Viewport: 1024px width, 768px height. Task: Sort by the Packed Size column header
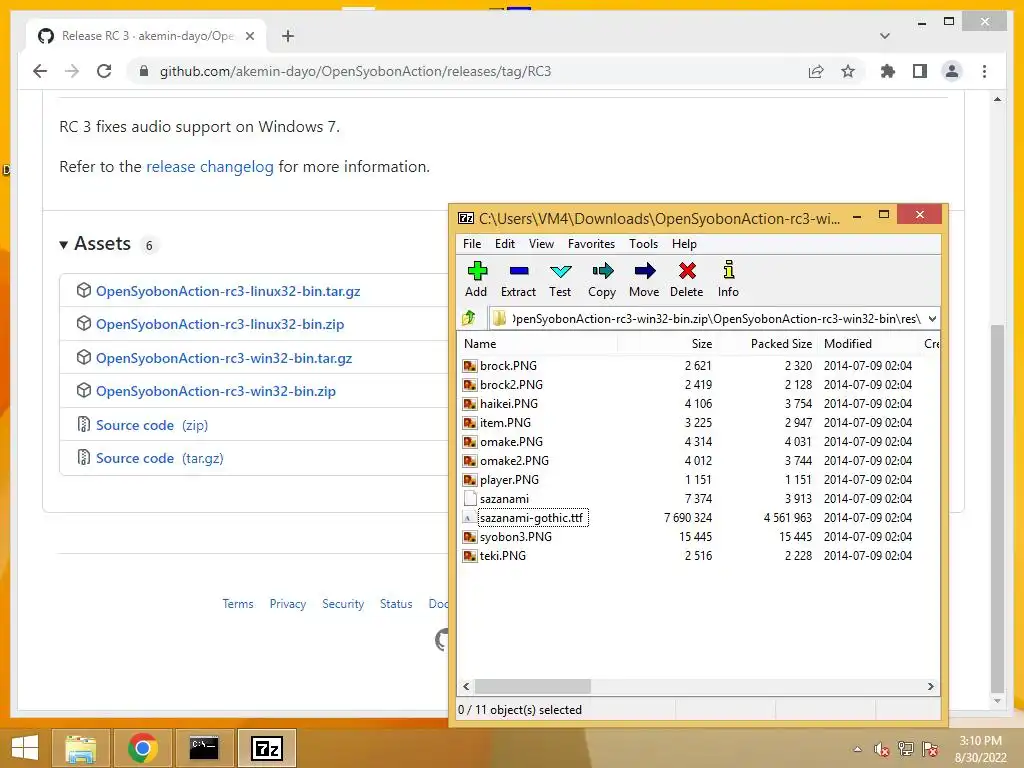(767, 344)
